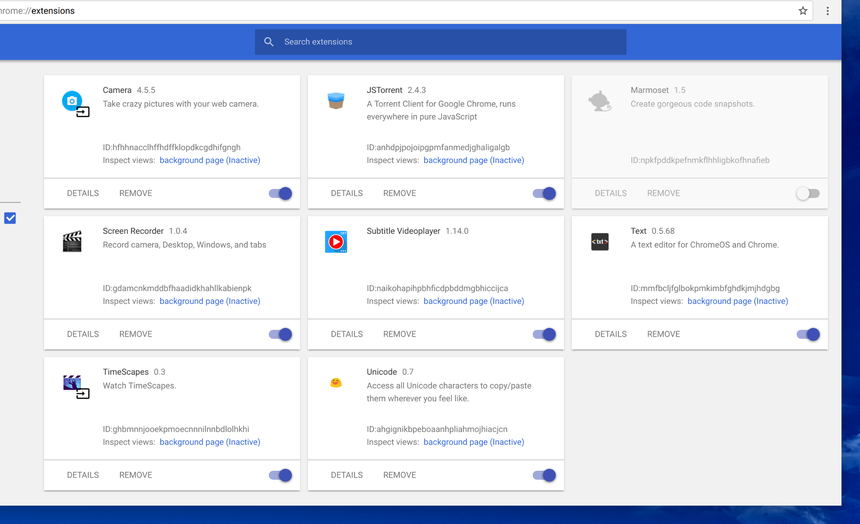860x524 pixels.
Task: Switch off the Text extension toggle
Action: click(x=808, y=334)
